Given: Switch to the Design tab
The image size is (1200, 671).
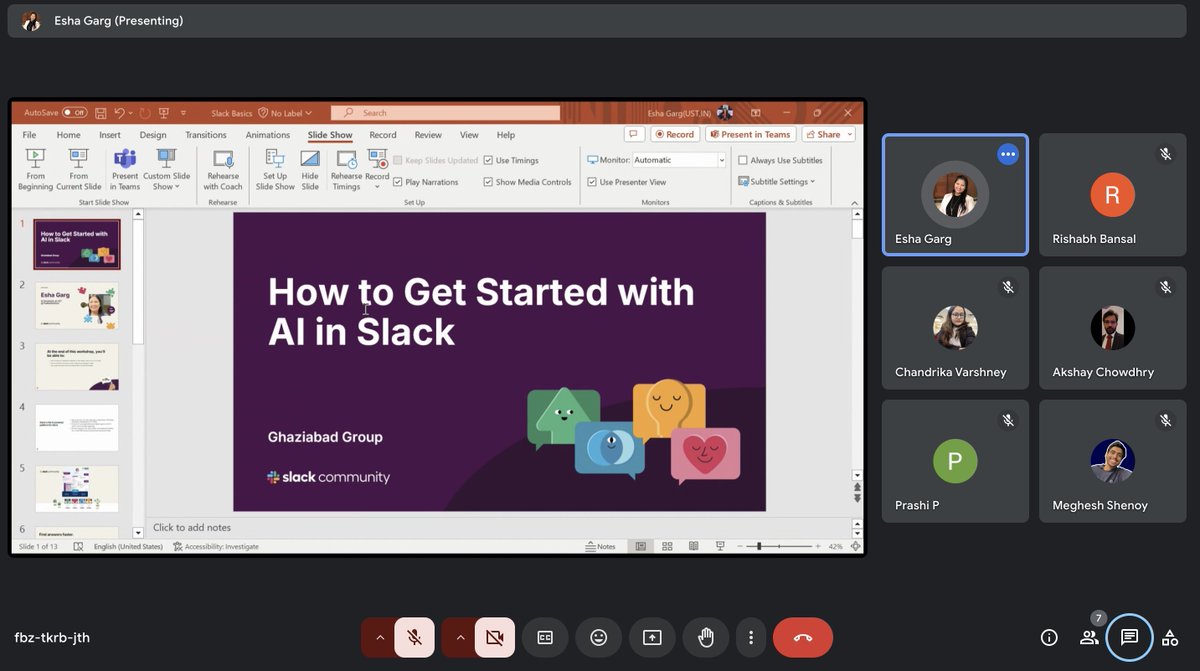Looking at the screenshot, I should click(x=153, y=135).
